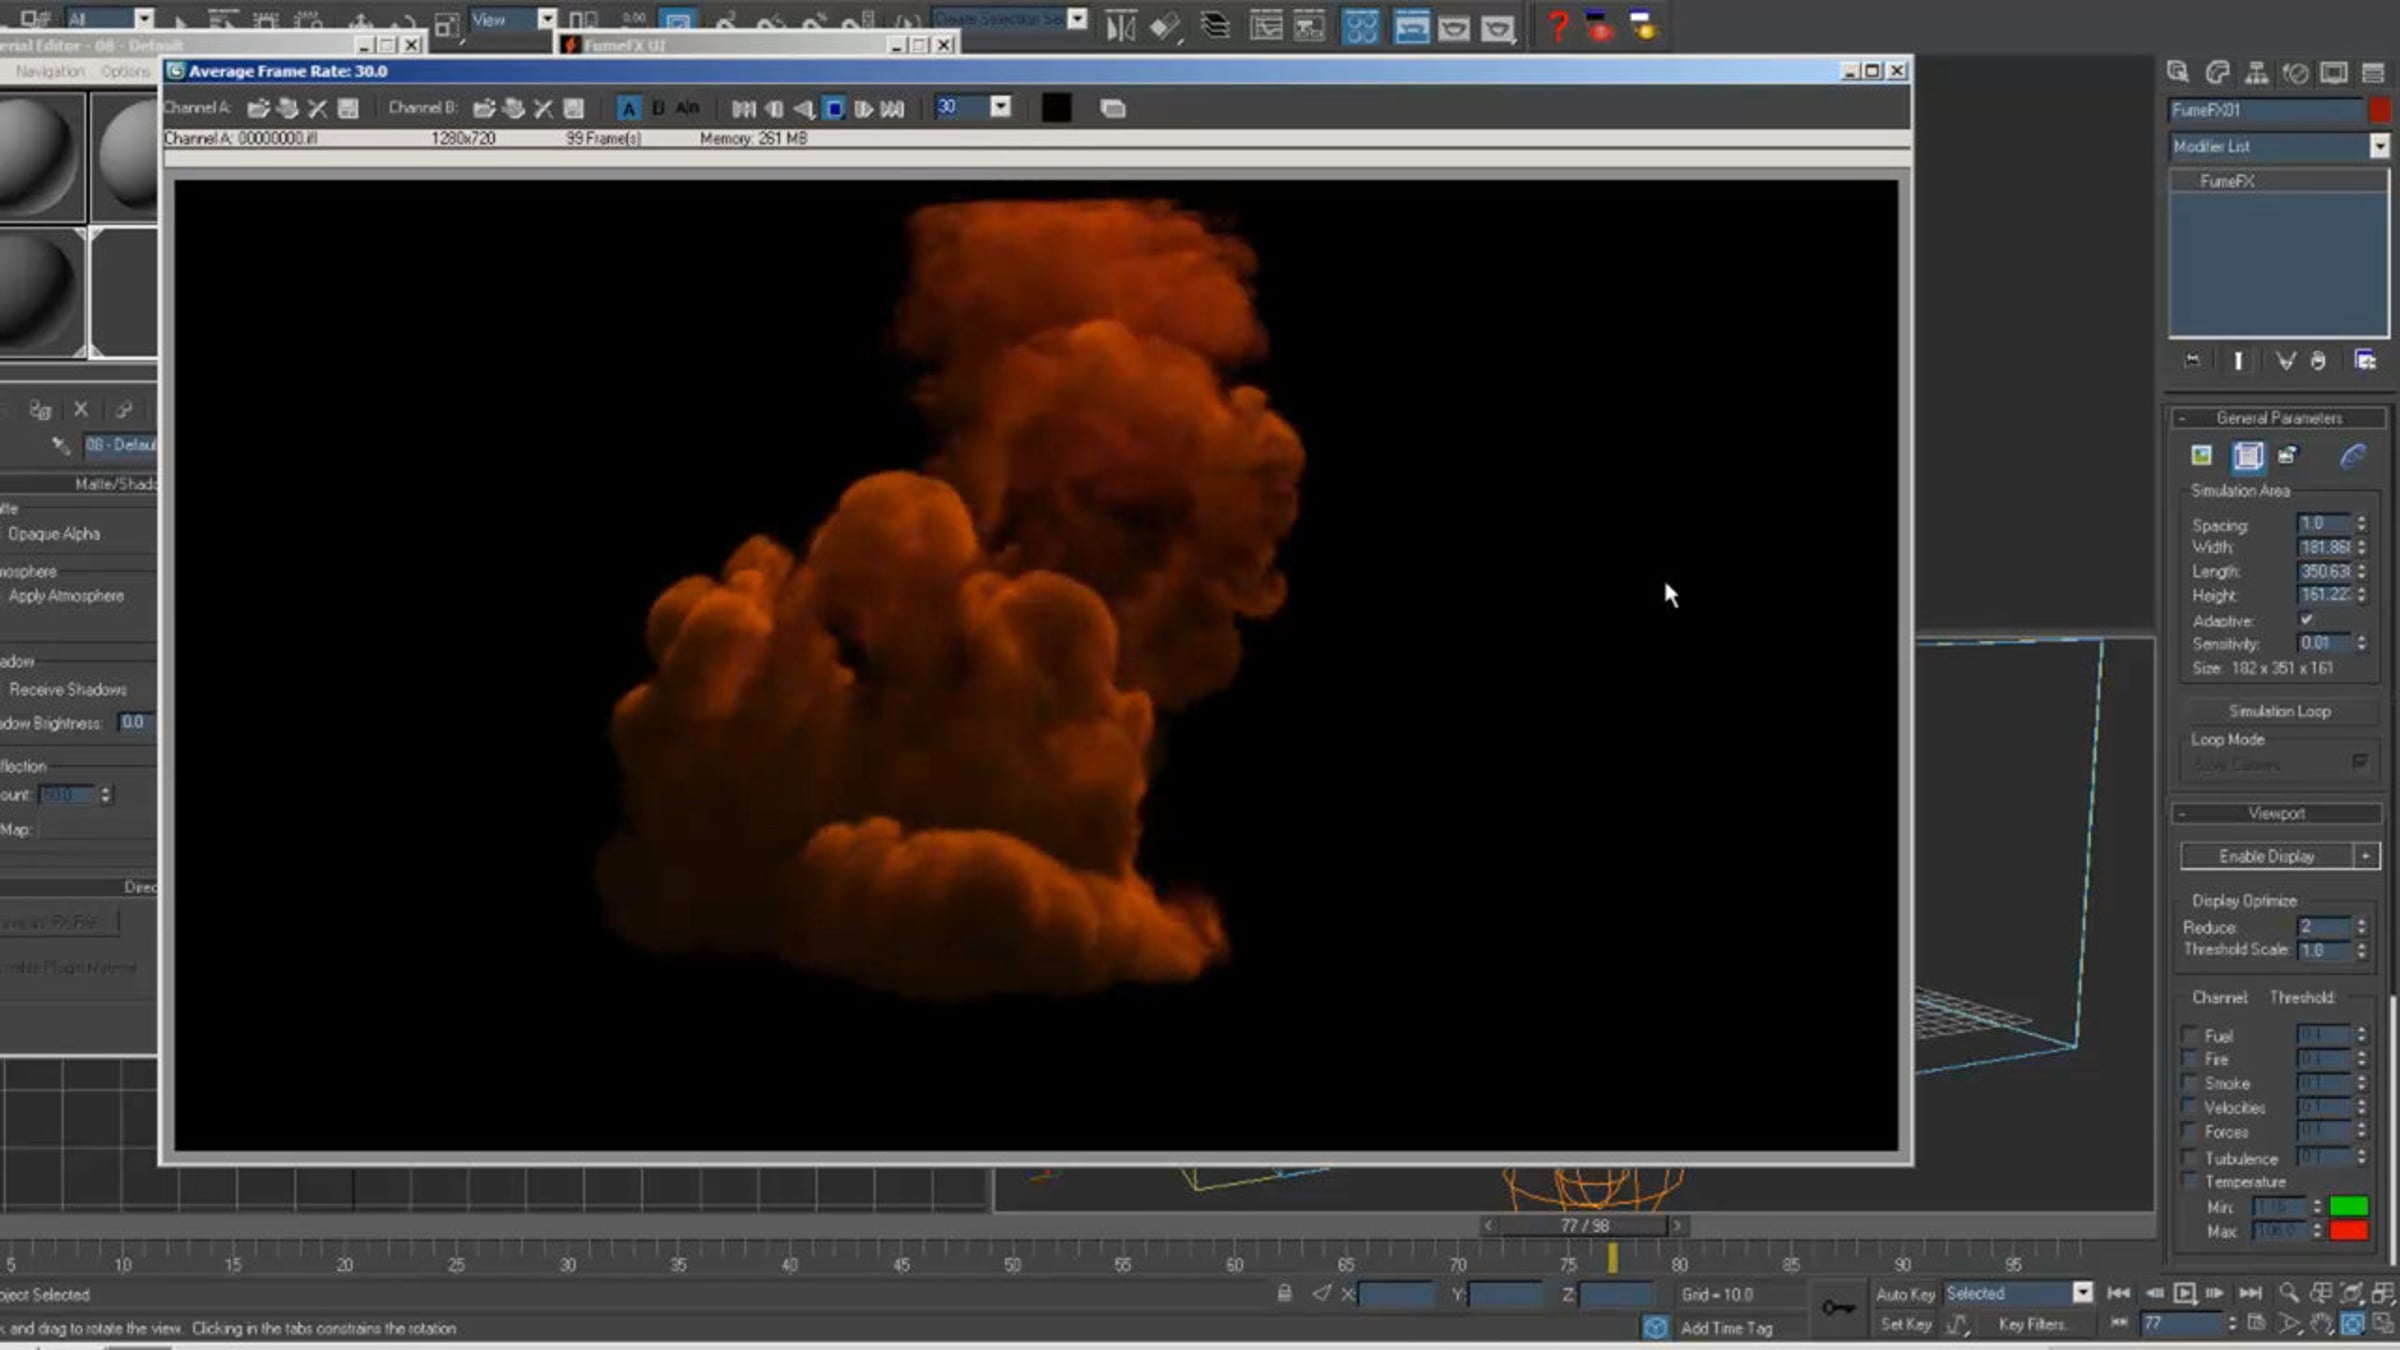The image size is (2400, 1350).
Task: Open the Hierarchy command panel tab
Action: (x=2256, y=73)
